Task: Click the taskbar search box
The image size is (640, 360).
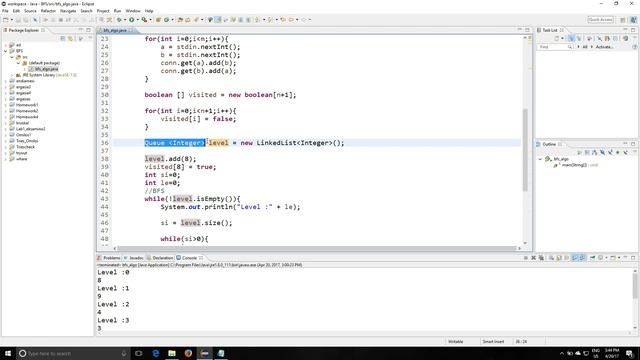Action: 73,353
